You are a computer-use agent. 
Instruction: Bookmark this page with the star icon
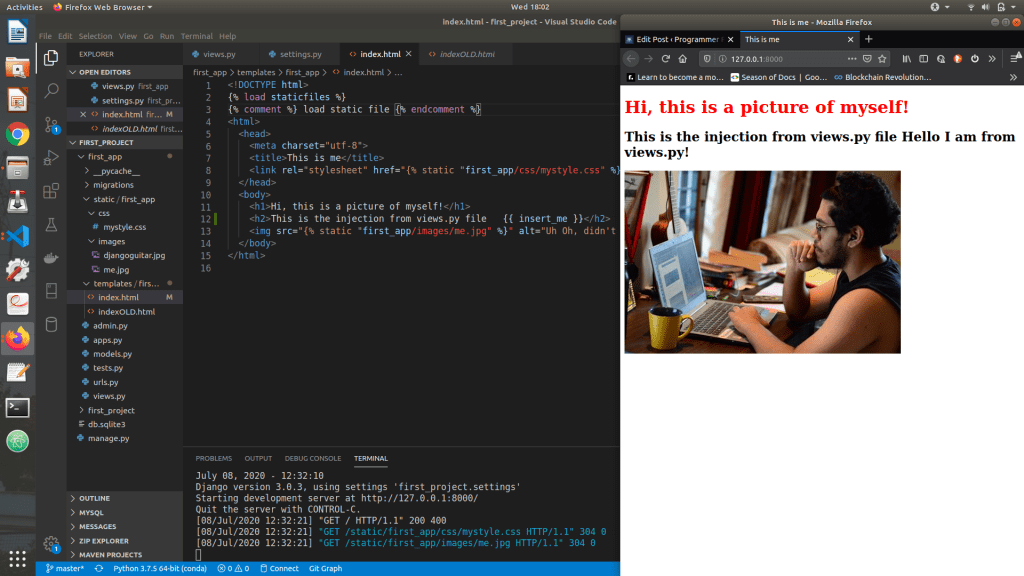tap(883, 58)
